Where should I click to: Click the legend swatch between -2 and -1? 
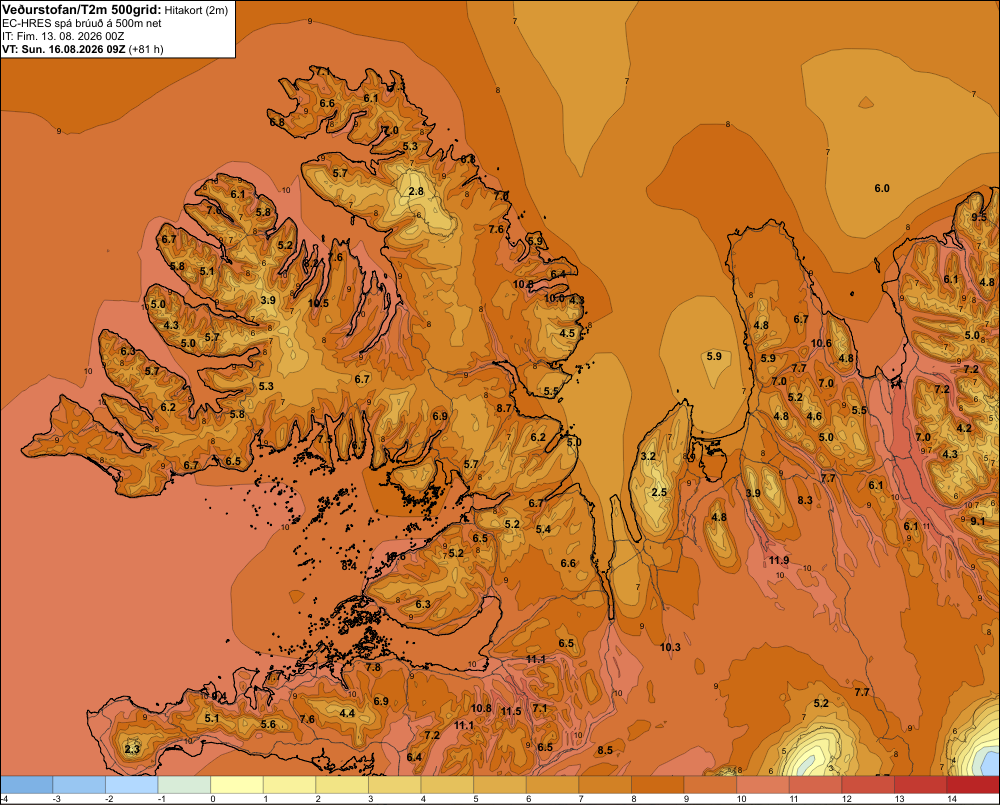click(131, 785)
